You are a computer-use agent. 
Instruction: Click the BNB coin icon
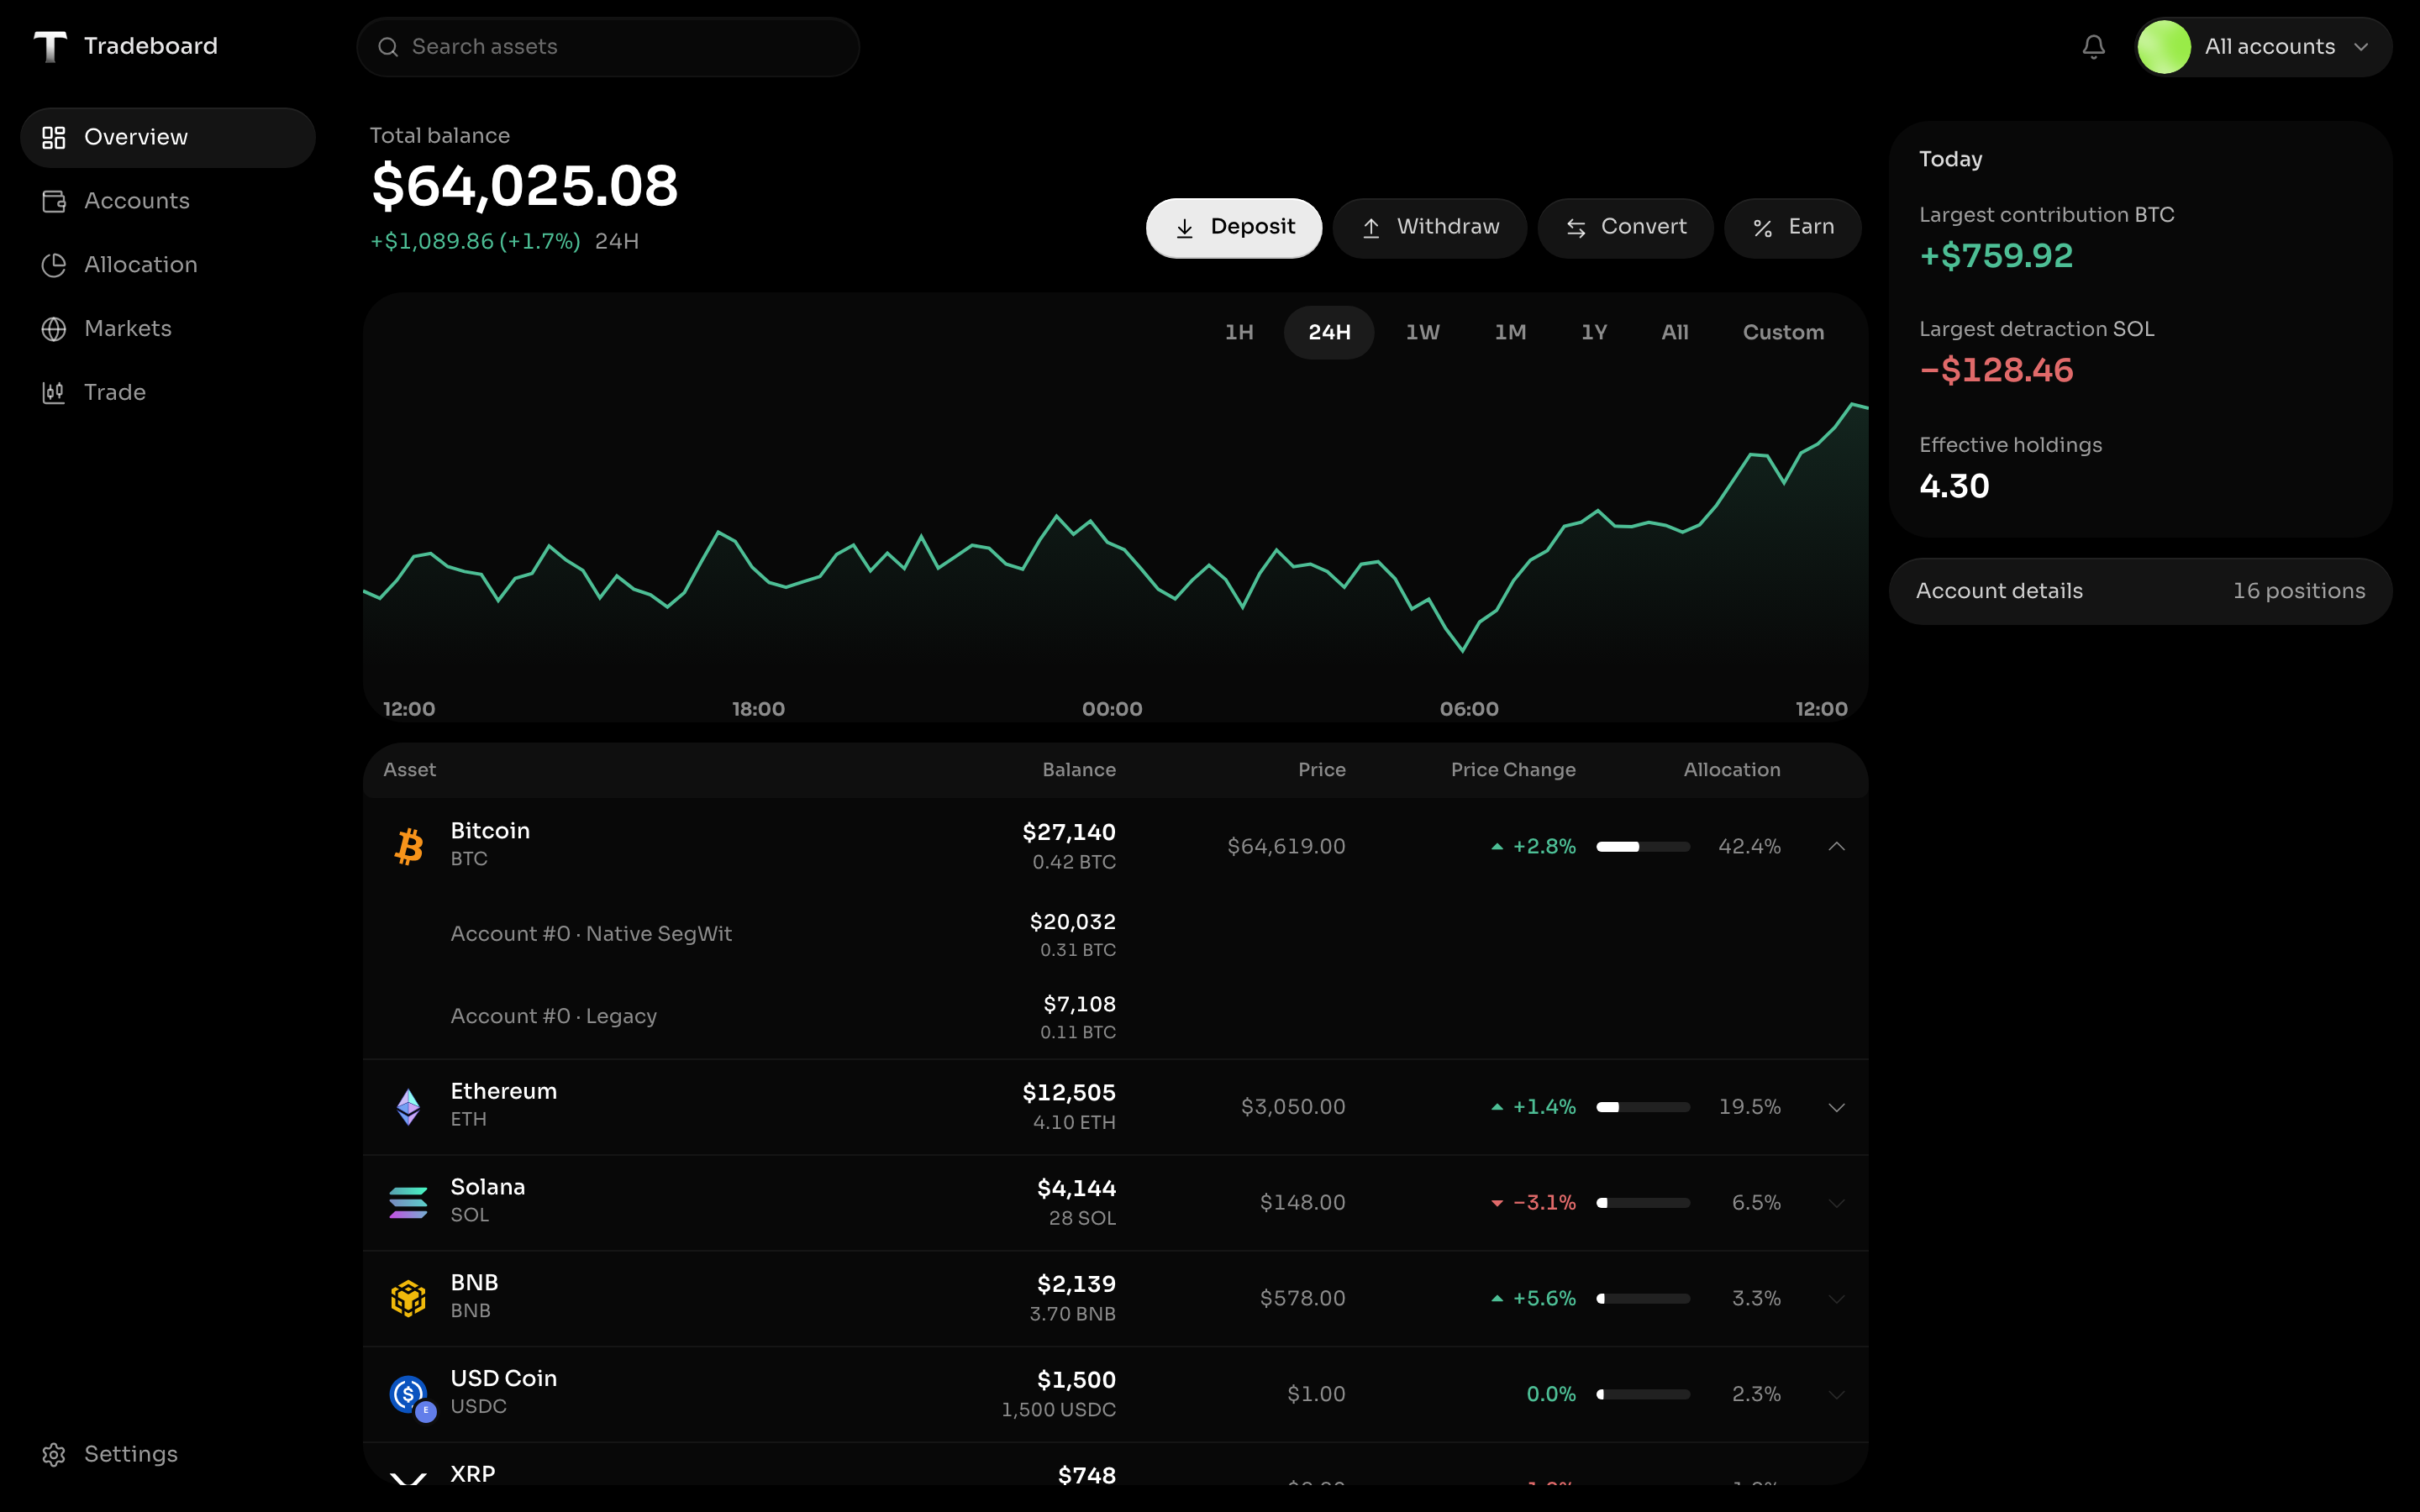(x=408, y=1298)
